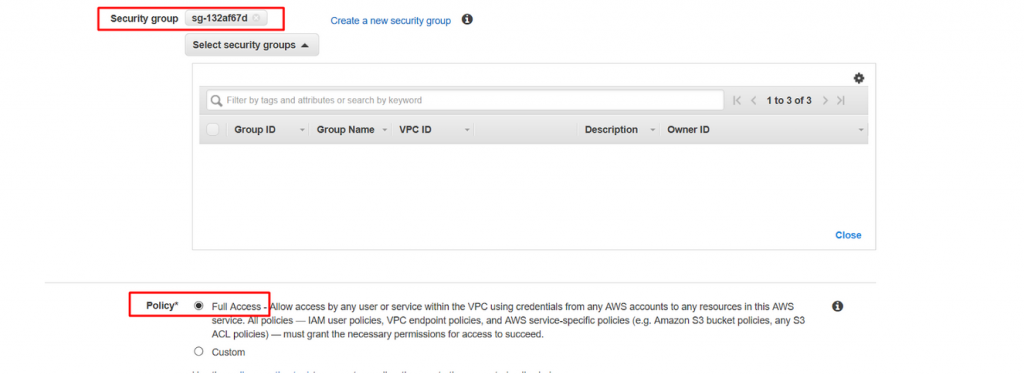1024x375 pixels.
Task: Select the Full Access policy option
Action: click(199, 306)
